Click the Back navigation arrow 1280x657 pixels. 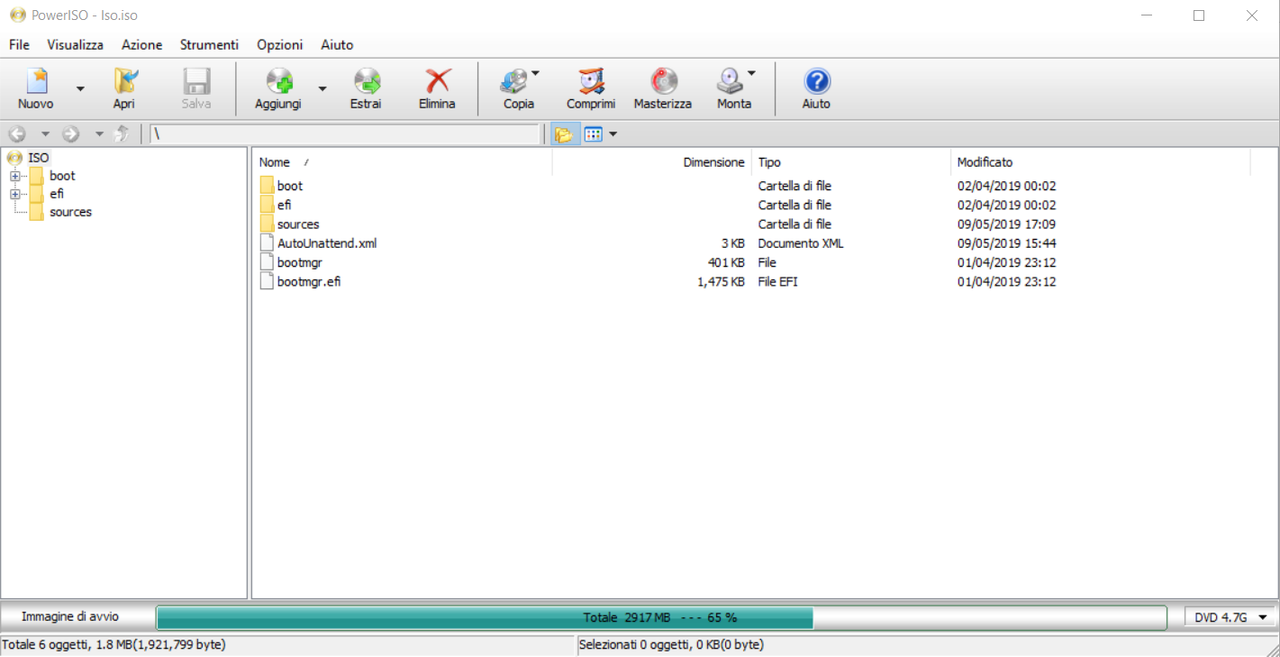tap(17, 134)
